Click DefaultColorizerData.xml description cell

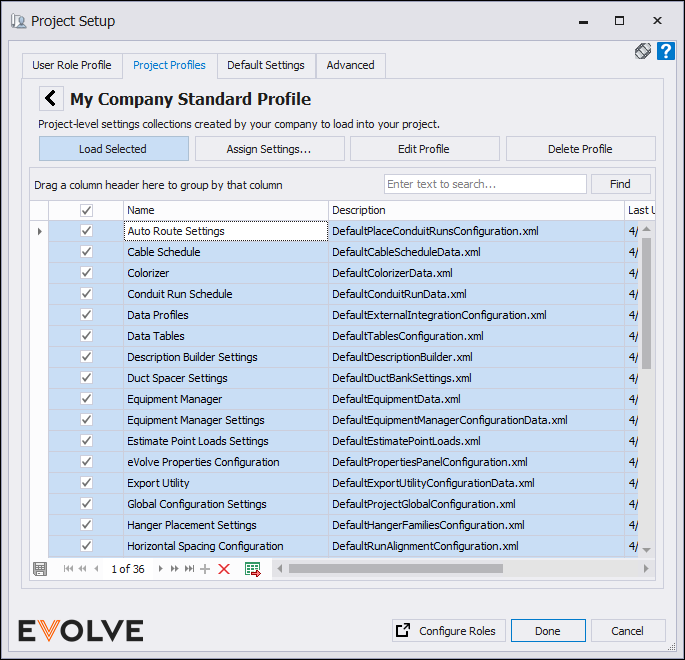tap(476, 273)
